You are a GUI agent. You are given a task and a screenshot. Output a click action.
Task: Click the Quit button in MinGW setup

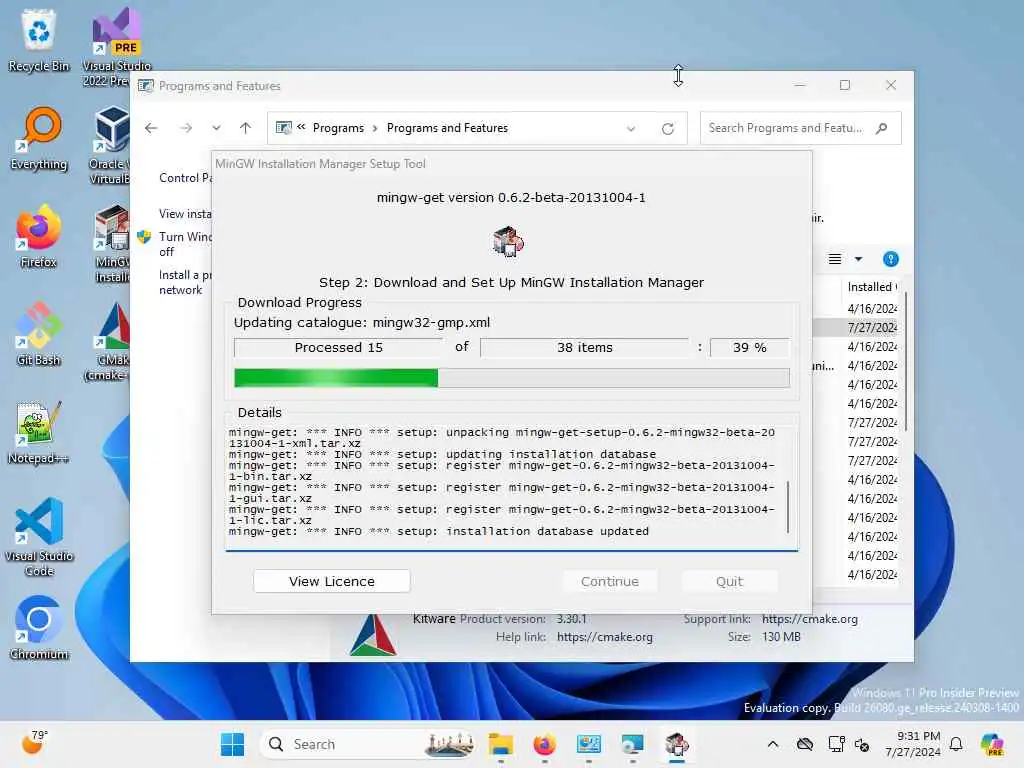(x=729, y=581)
